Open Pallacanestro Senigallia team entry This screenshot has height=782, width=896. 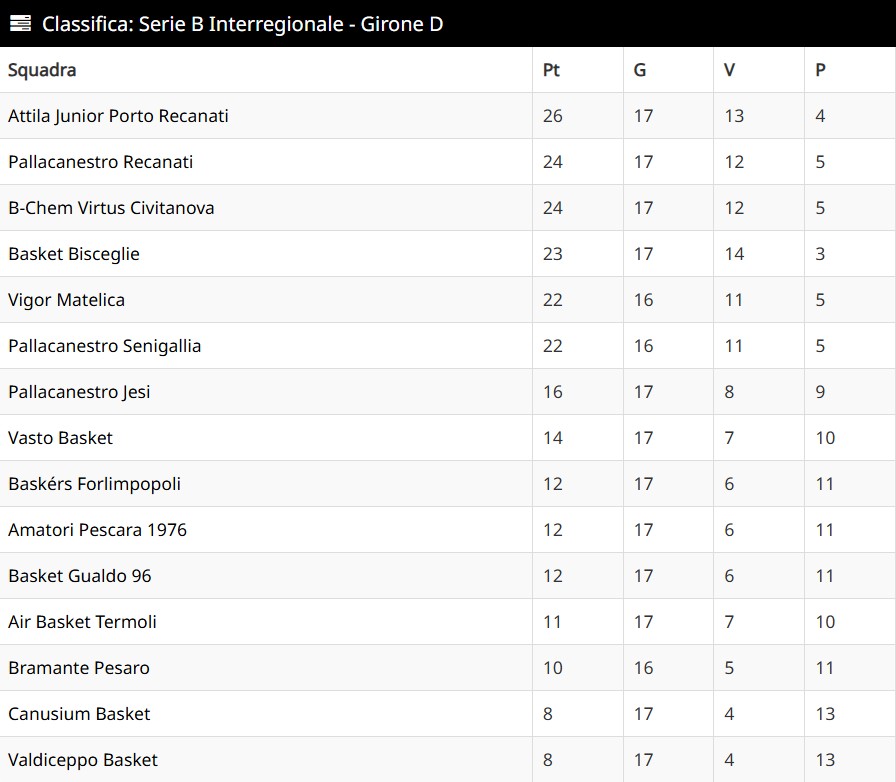coord(104,346)
